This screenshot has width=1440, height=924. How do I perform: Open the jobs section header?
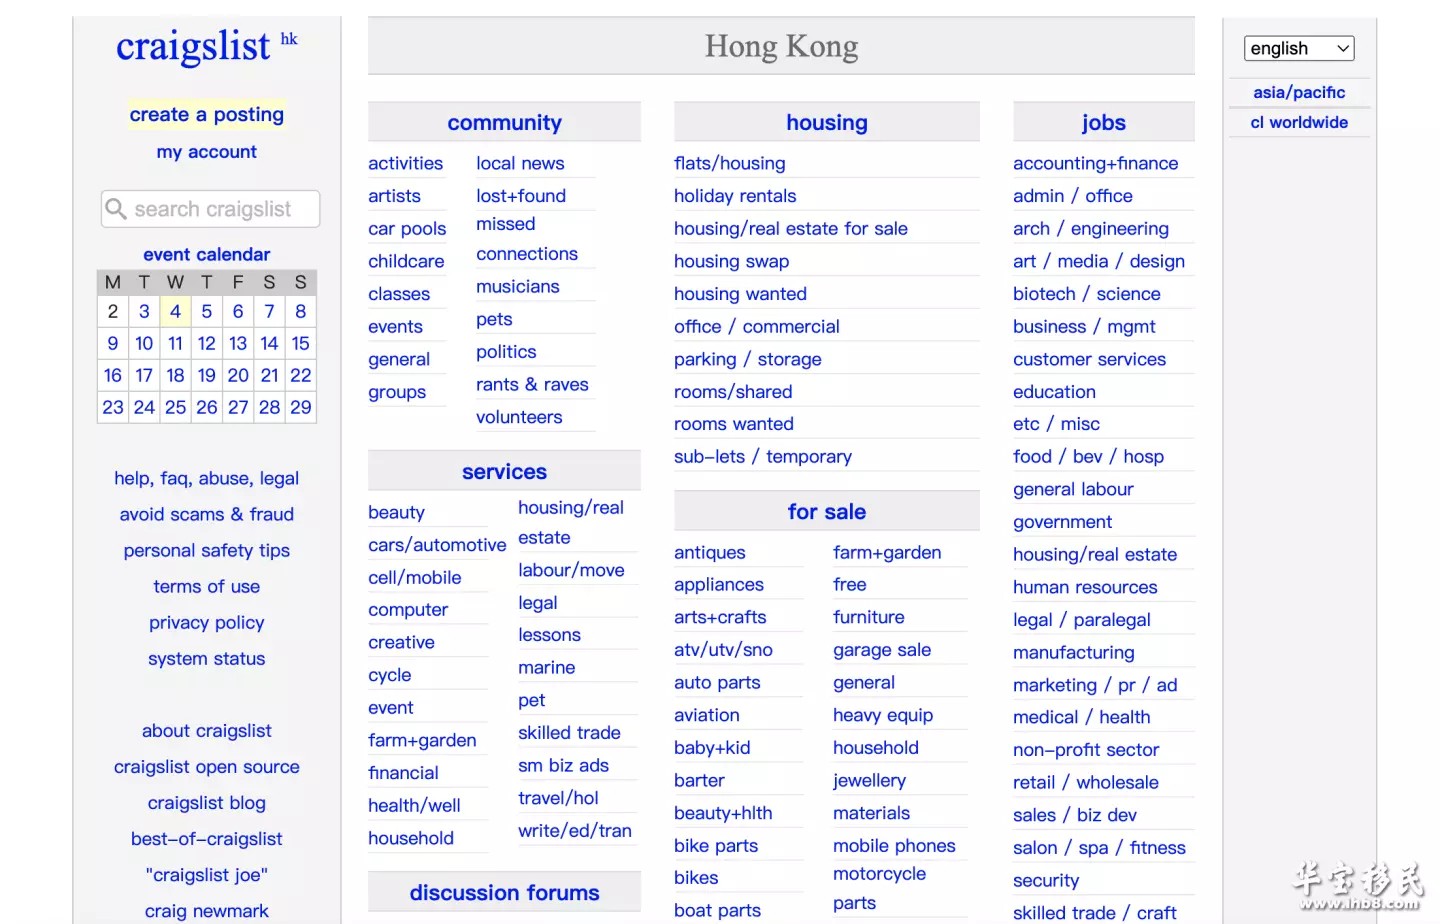point(1104,122)
